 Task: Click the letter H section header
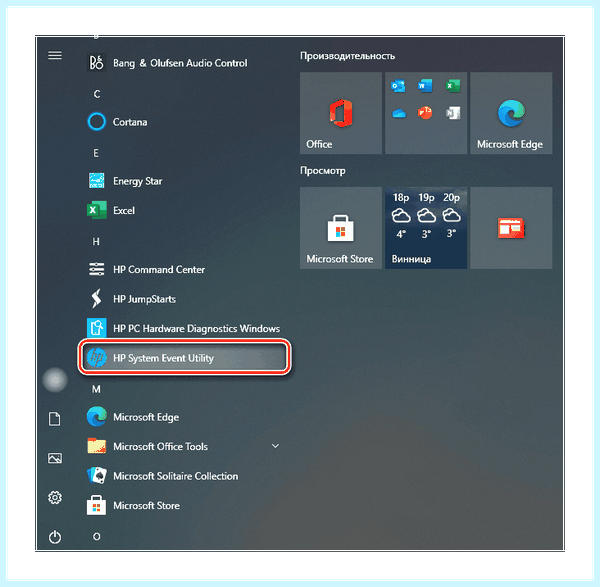[96, 241]
